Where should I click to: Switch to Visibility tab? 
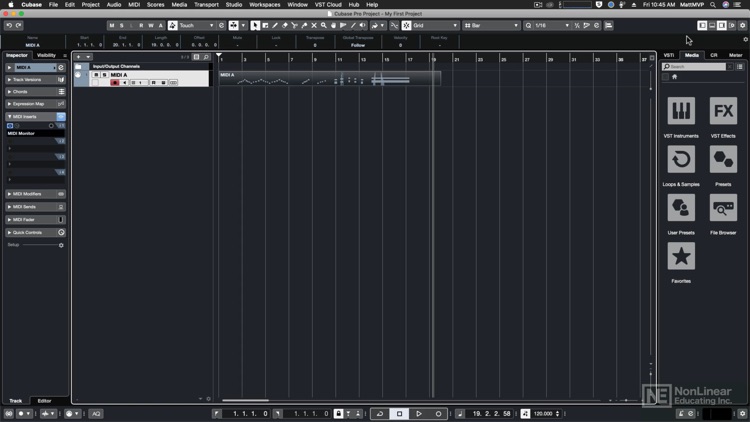[46, 55]
